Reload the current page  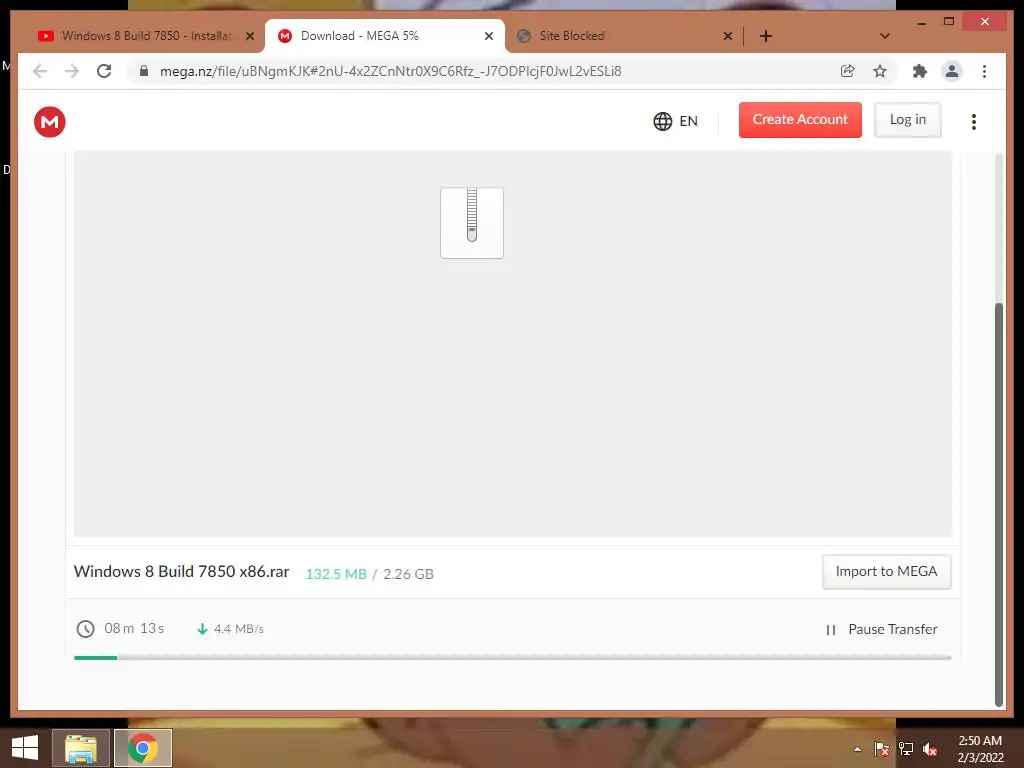pyautogui.click(x=104, y=71)
